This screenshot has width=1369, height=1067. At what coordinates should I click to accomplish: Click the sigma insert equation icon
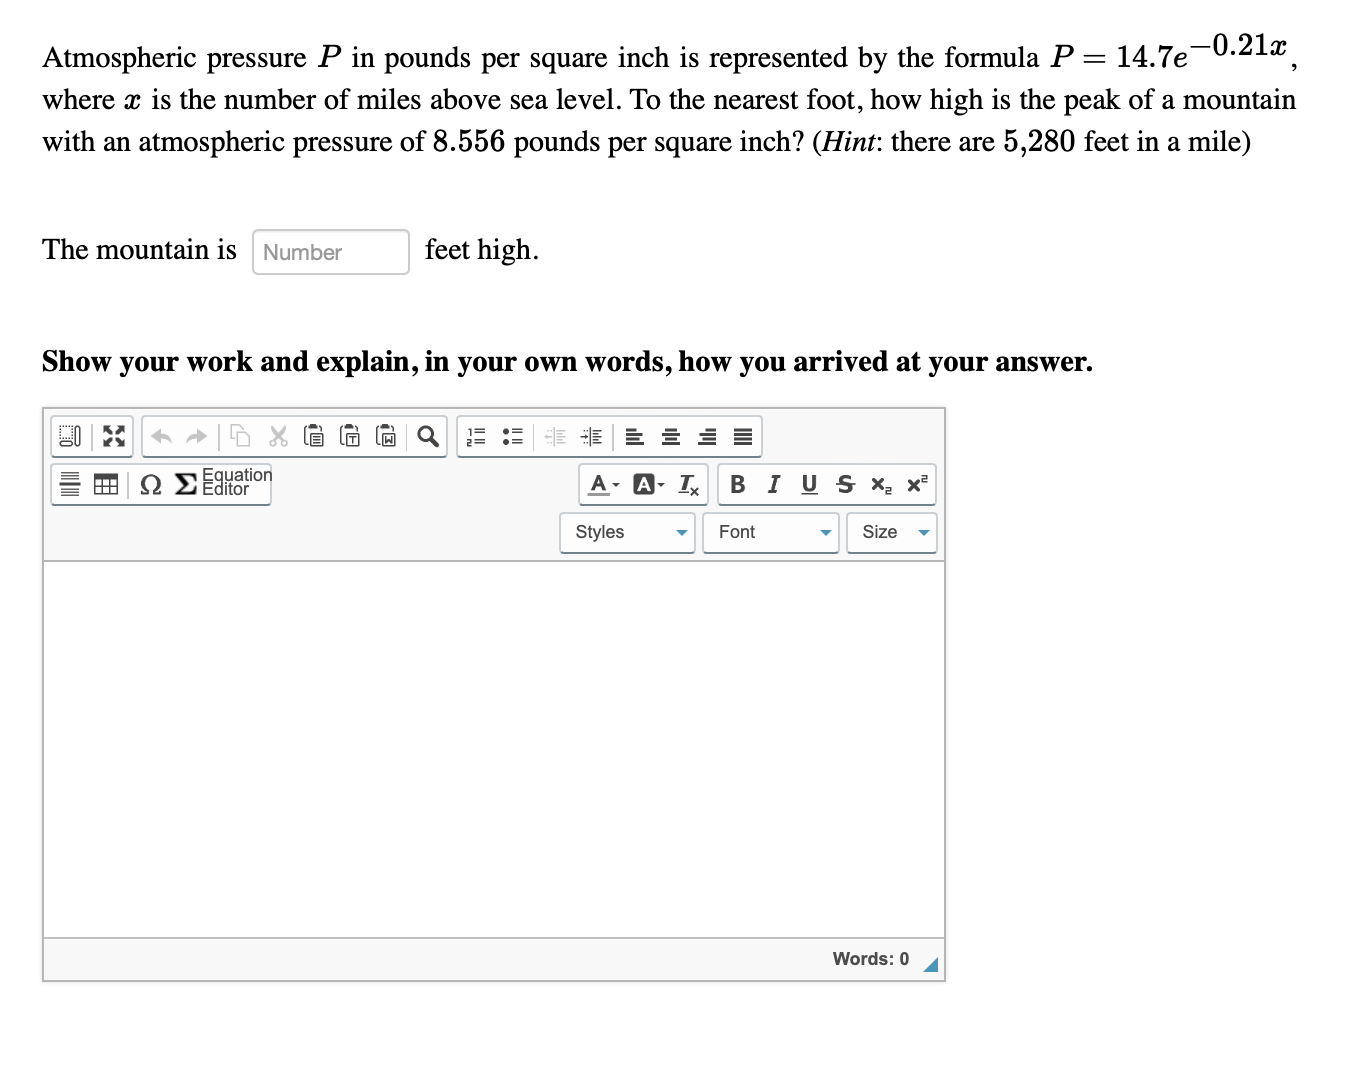point(184,484)
